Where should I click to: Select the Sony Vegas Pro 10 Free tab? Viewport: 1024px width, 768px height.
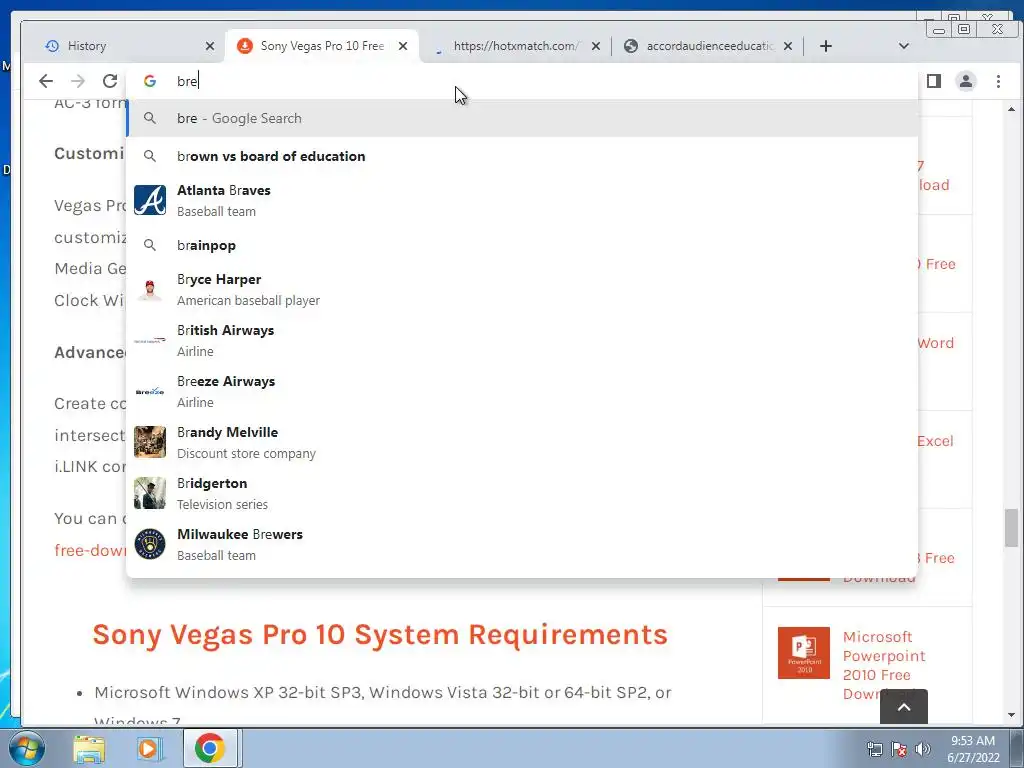(x=322, y=46)
